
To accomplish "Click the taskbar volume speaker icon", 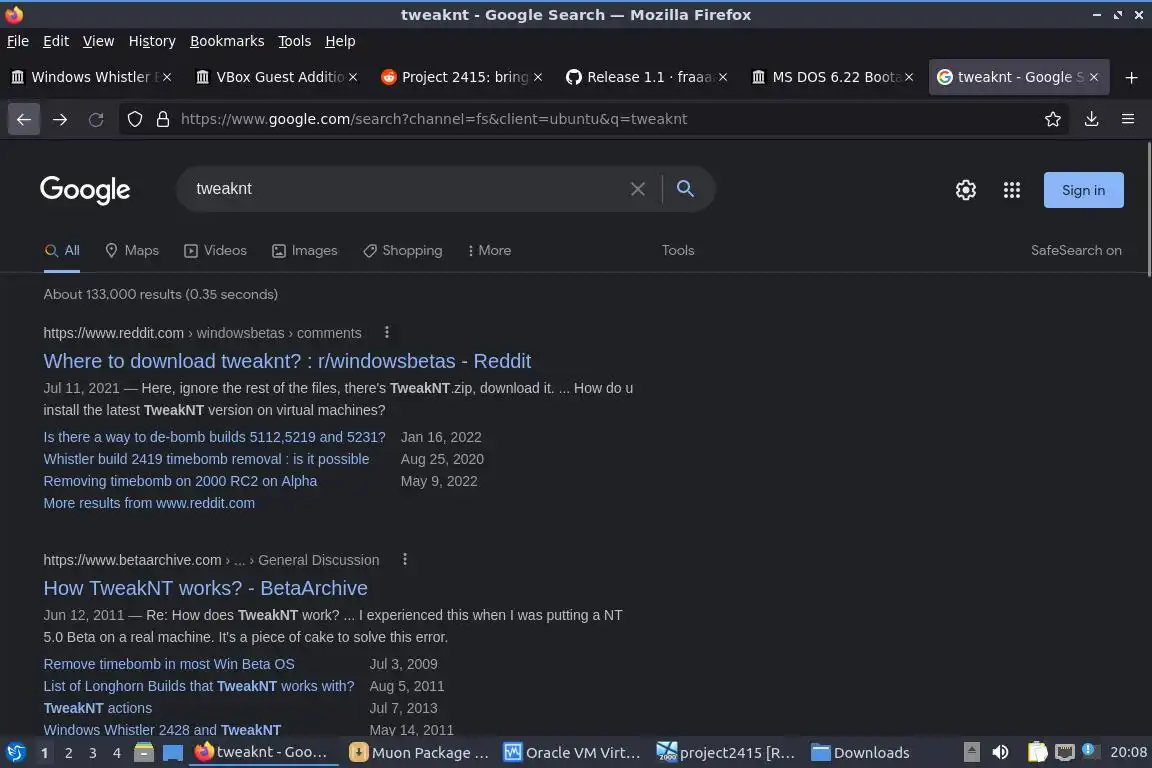I will click(x=1000, y=753).
